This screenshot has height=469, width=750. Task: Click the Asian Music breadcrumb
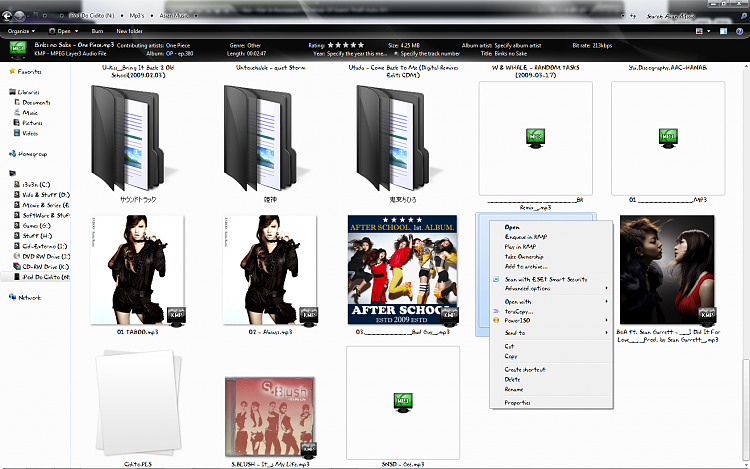pyautogui.click(x=174, y=16)
